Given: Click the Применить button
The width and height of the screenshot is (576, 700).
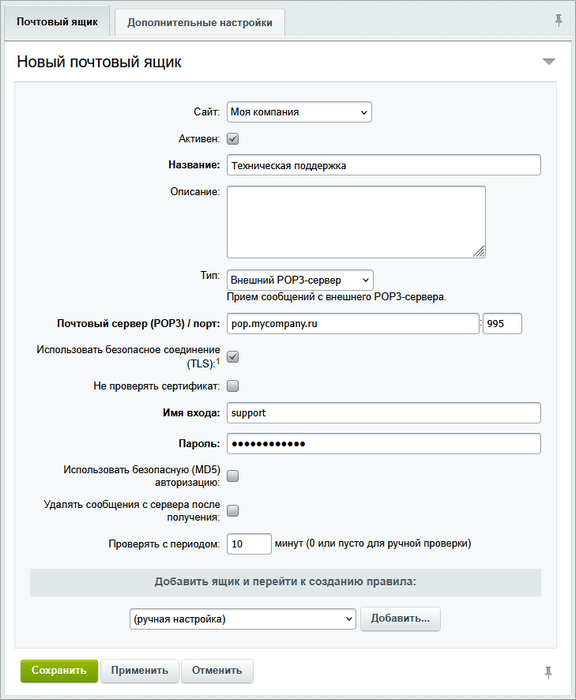Looking at the screenshot, I should click(x=139, y=671).
